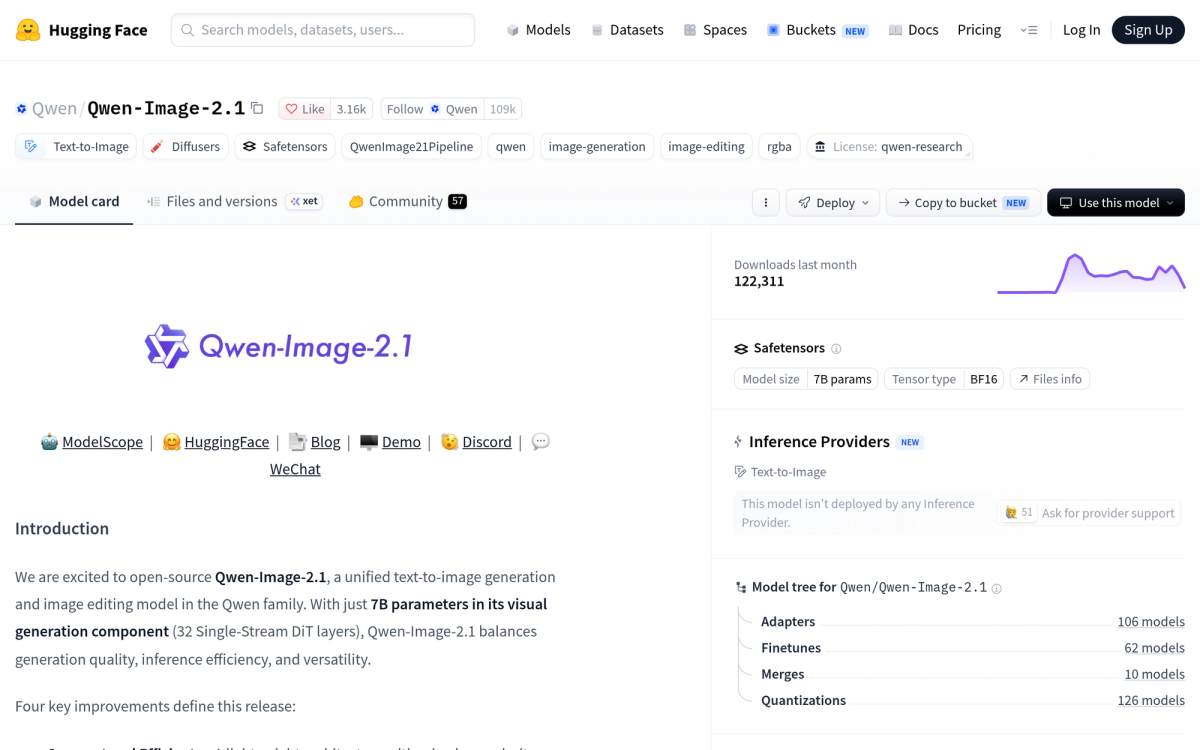
Task: Focus the search models input field
Action: coord(323,30)
